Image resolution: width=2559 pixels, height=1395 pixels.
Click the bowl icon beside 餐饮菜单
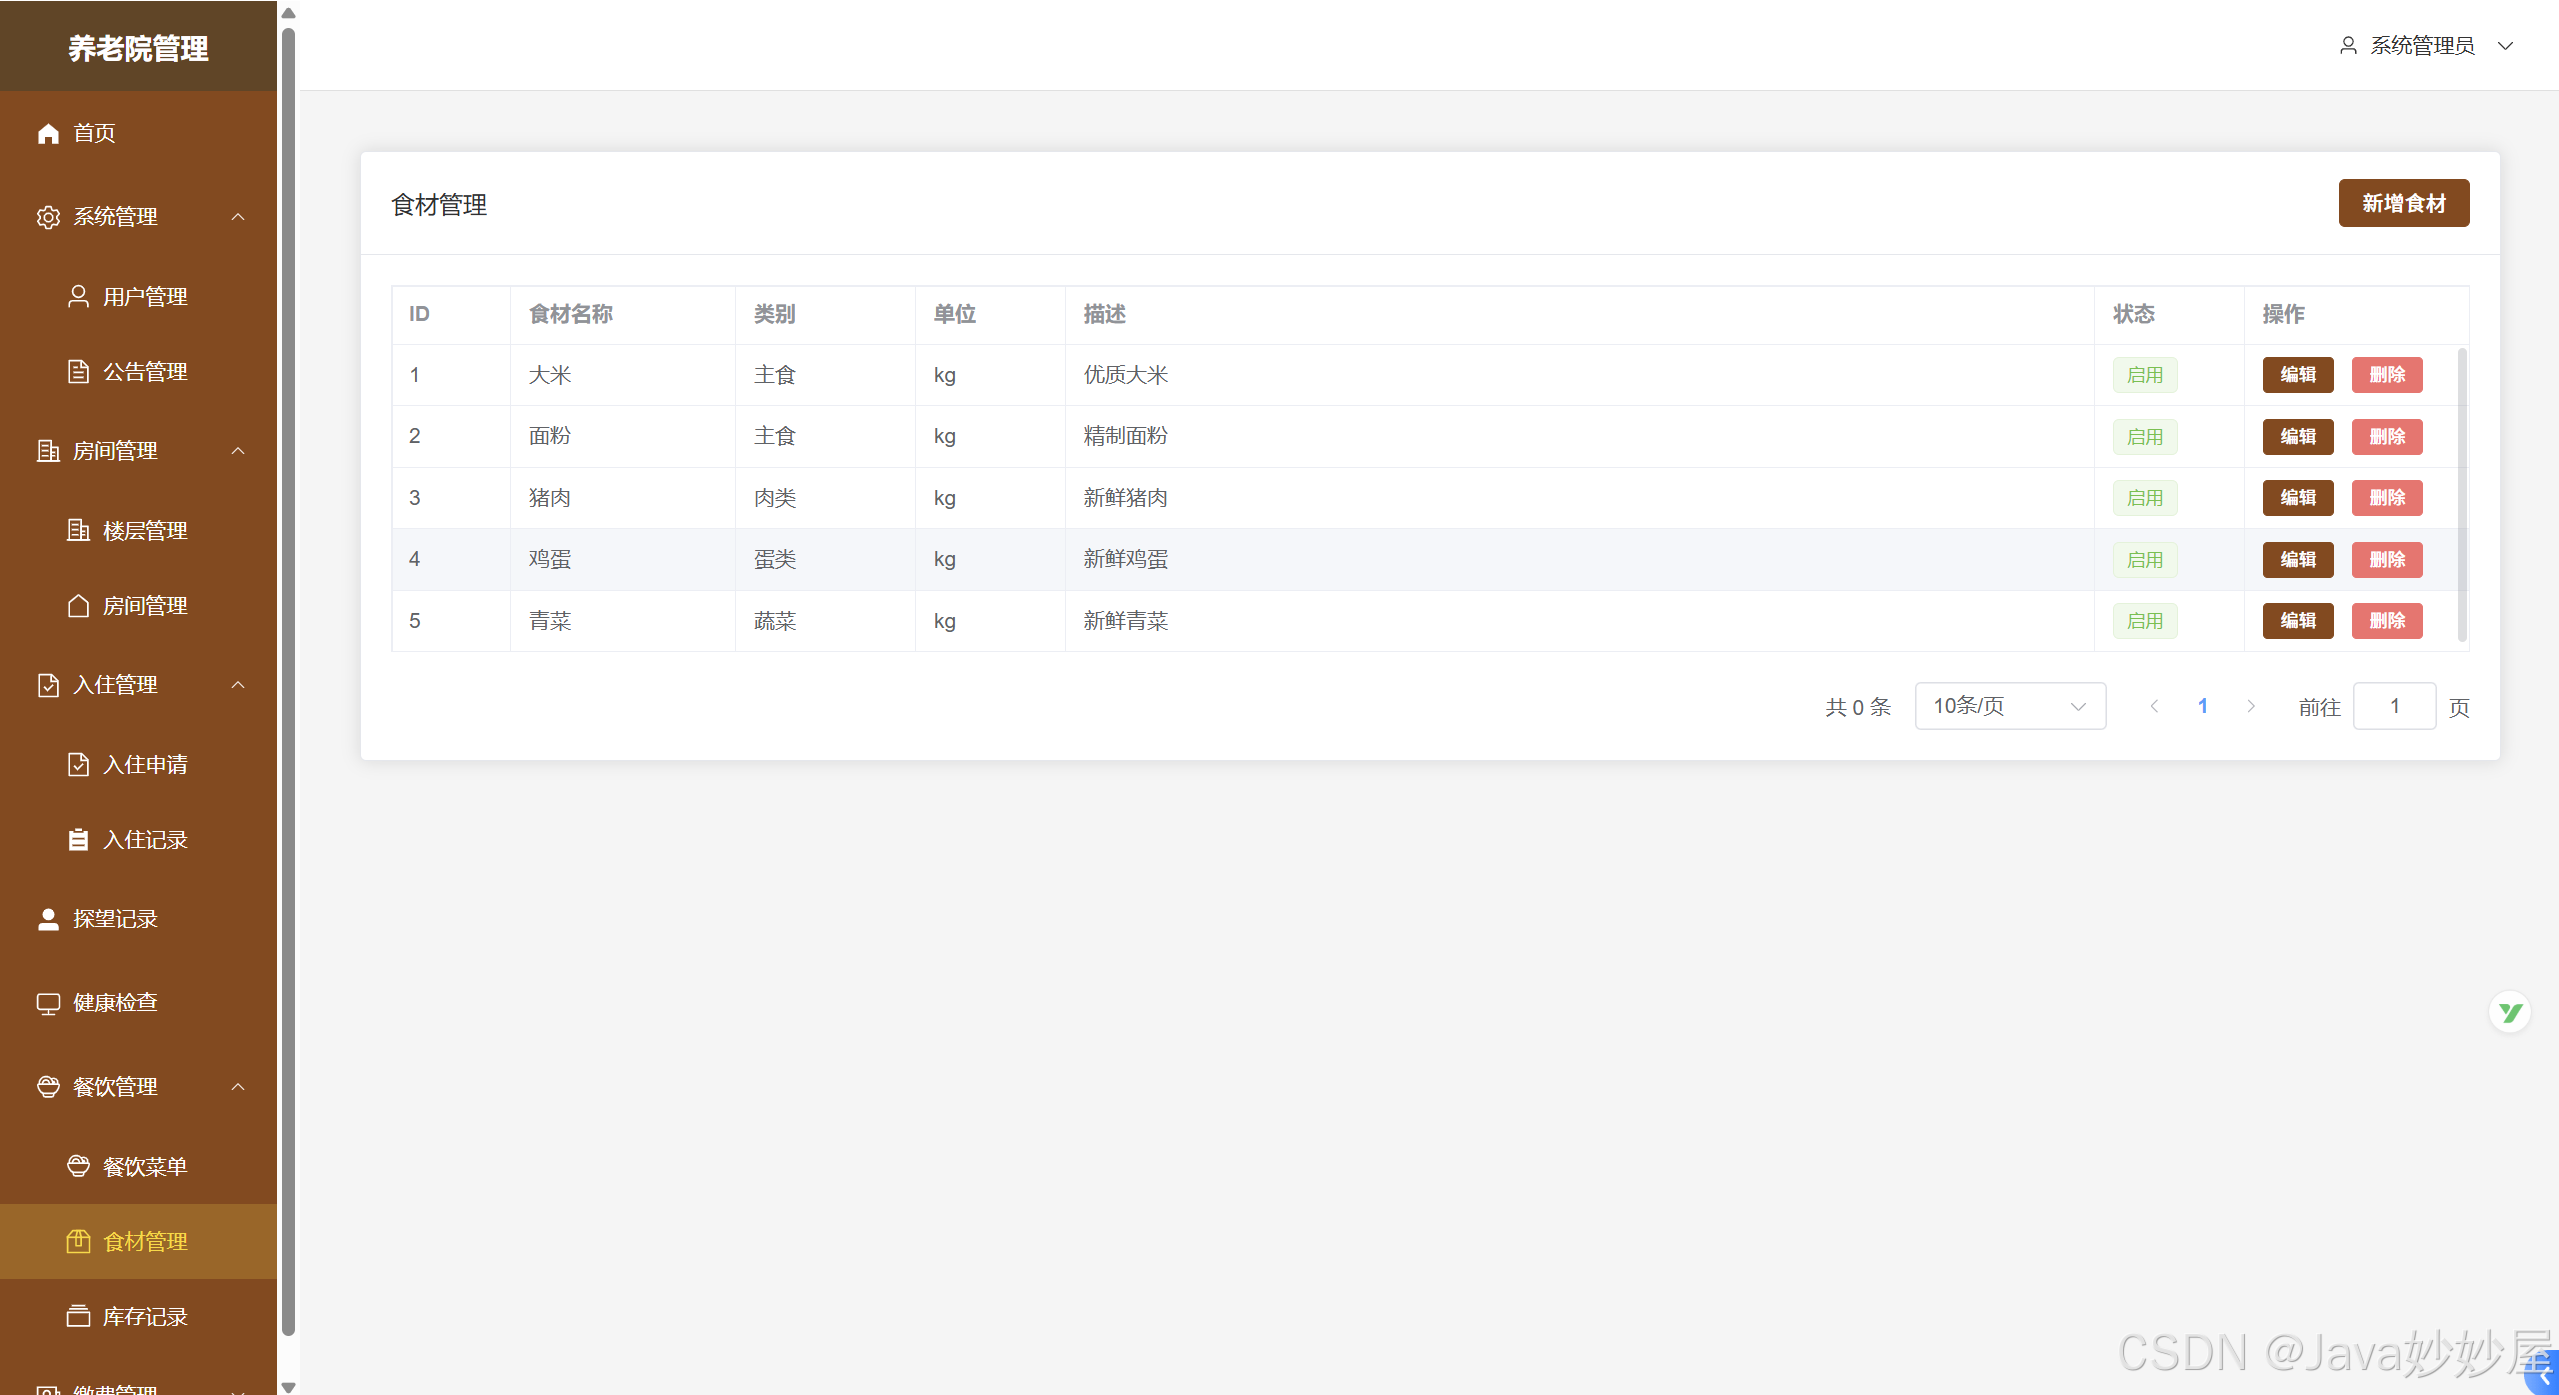click(78, 1166)
